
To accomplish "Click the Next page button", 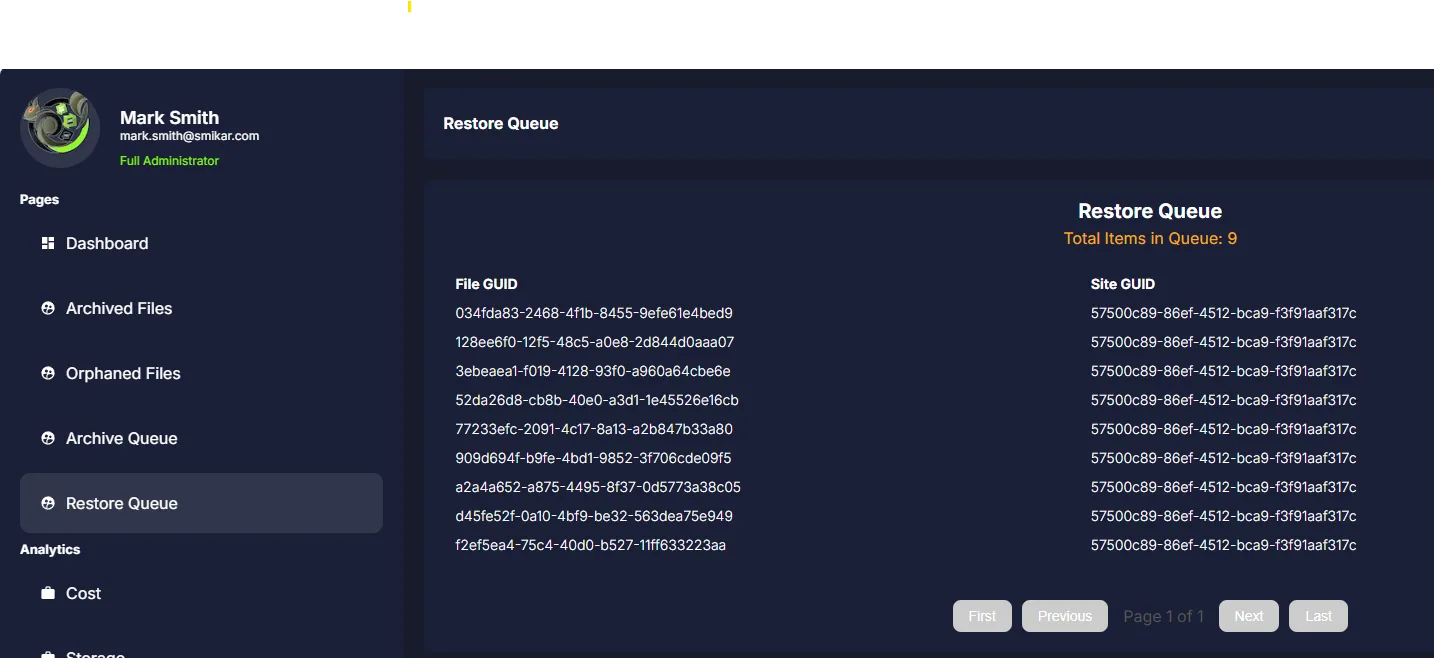I will pos(1248,616).
